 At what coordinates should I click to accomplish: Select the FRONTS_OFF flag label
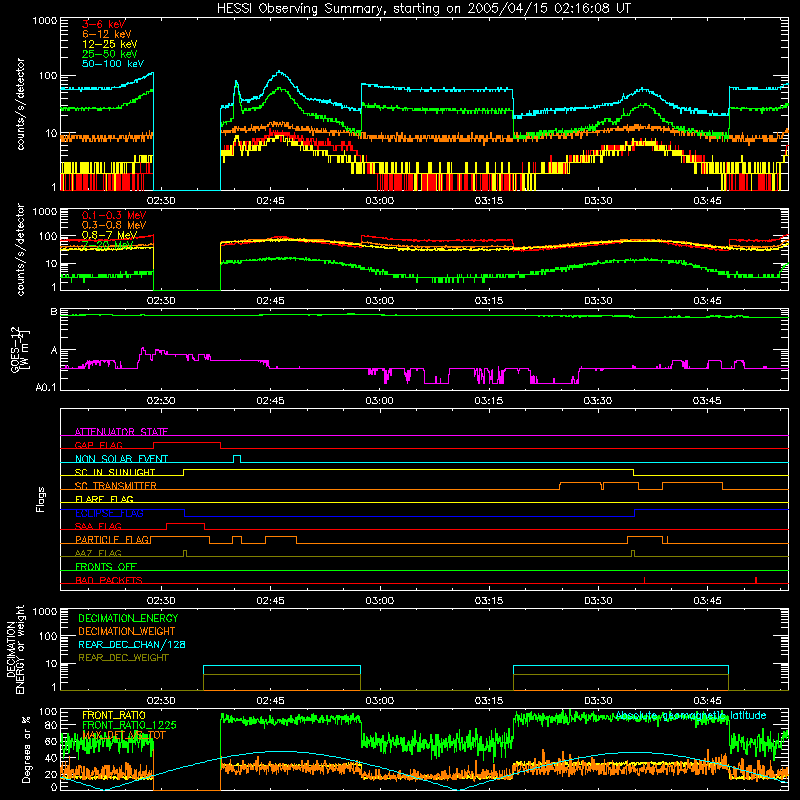[x=106, y=567]
